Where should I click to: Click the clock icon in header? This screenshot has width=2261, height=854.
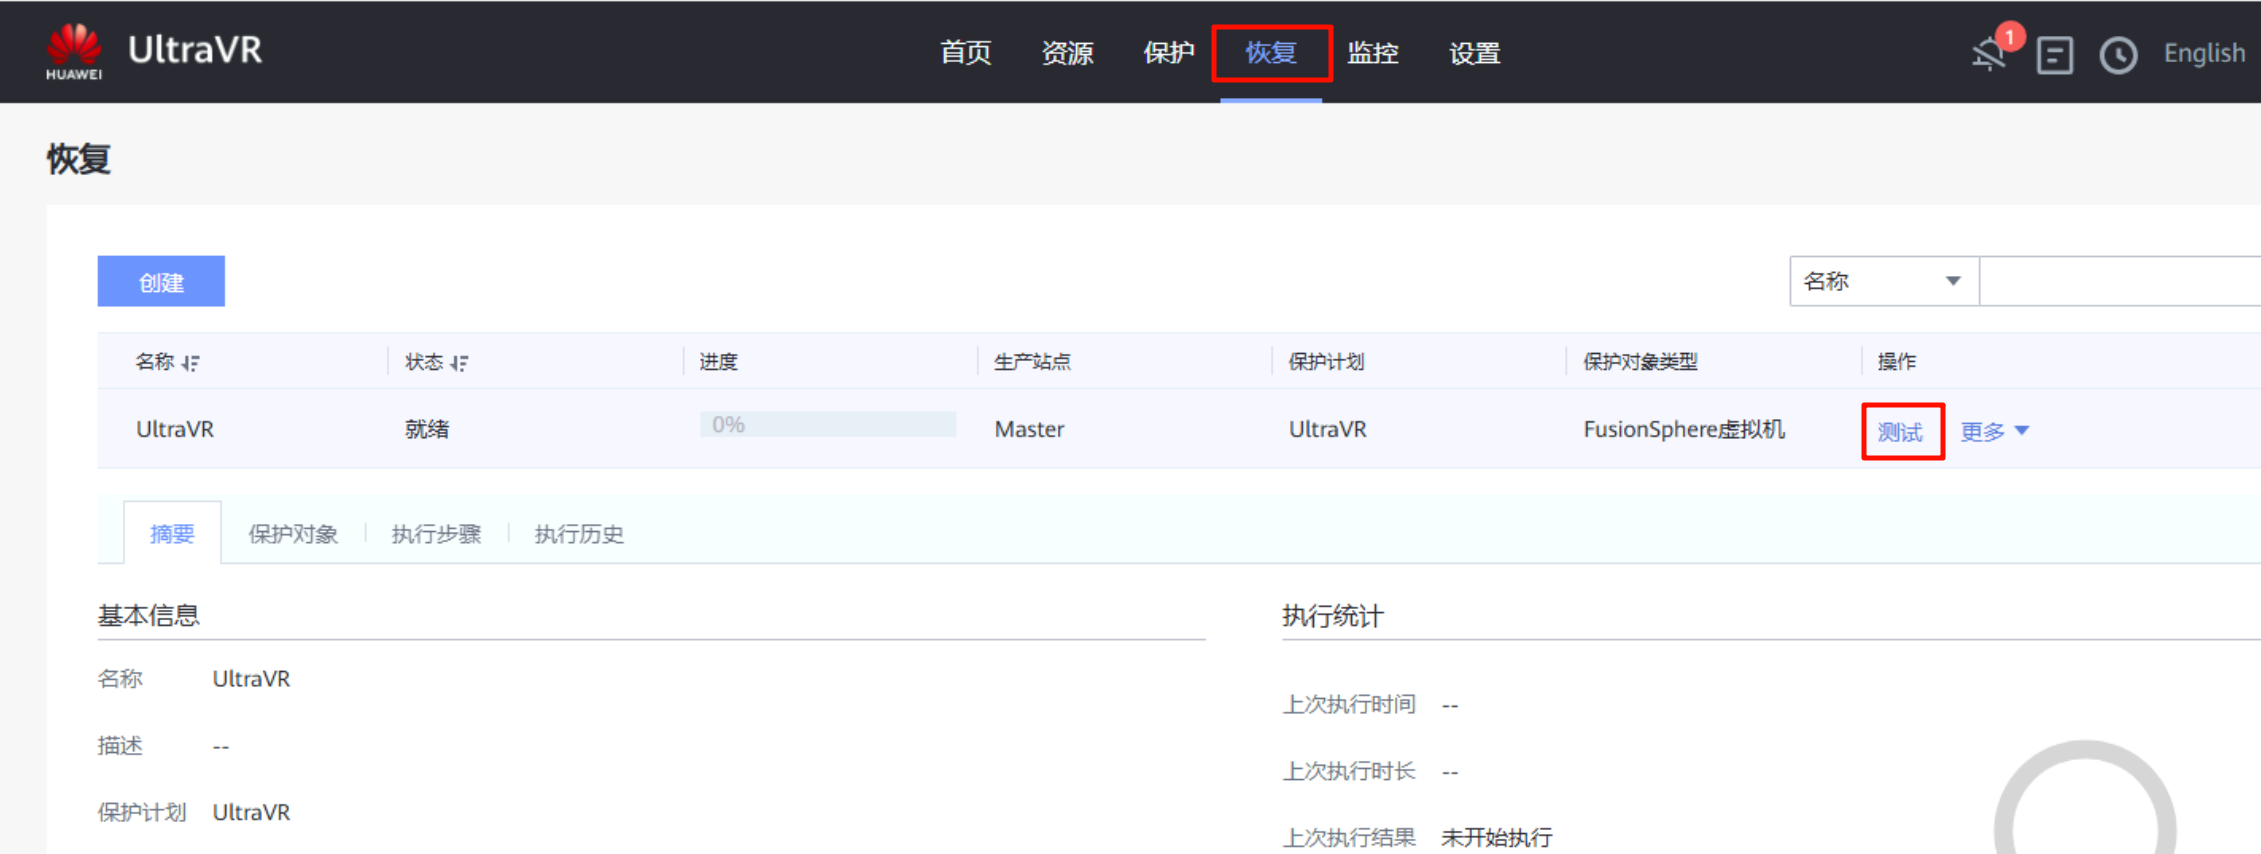coord(2118,54)
